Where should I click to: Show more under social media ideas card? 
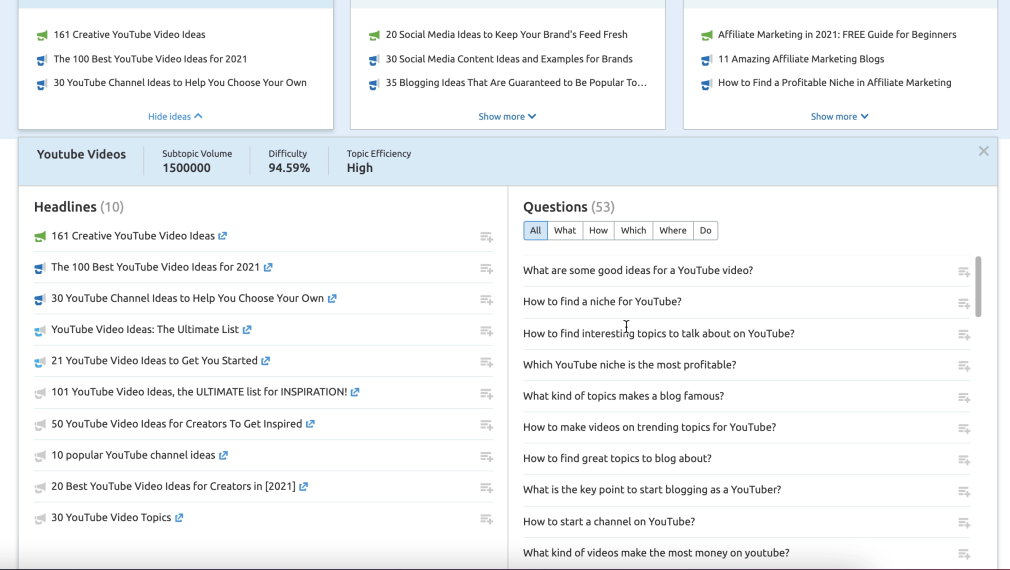tap(507, 117)
